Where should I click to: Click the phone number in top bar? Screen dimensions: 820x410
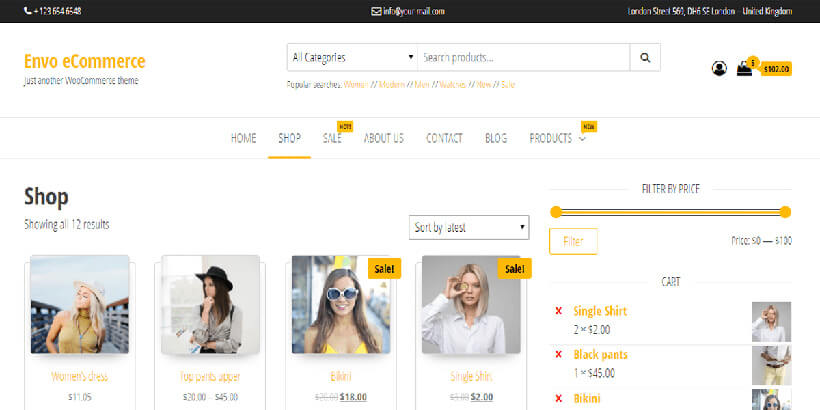pyautogui.click(x=52, y=11)
